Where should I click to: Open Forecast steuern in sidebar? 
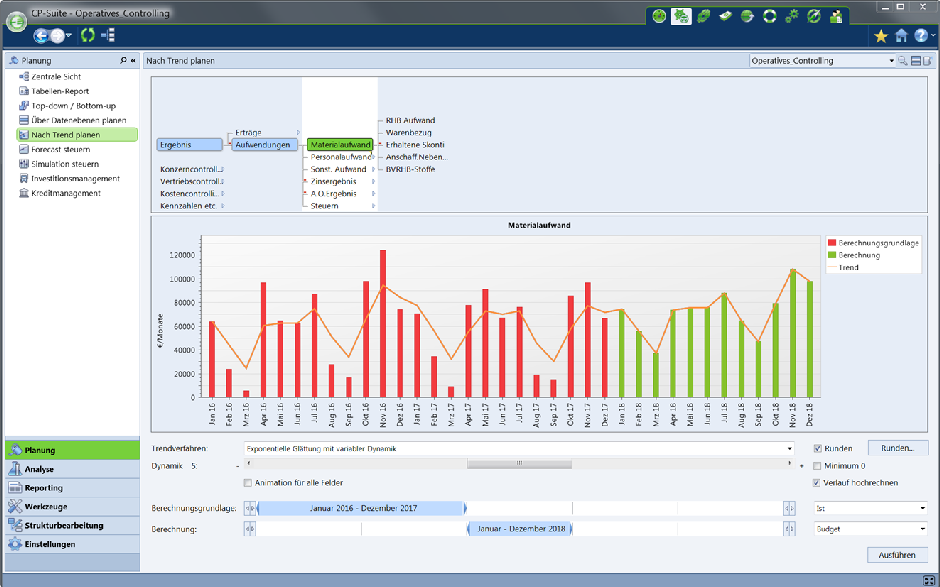coord(61,149)
